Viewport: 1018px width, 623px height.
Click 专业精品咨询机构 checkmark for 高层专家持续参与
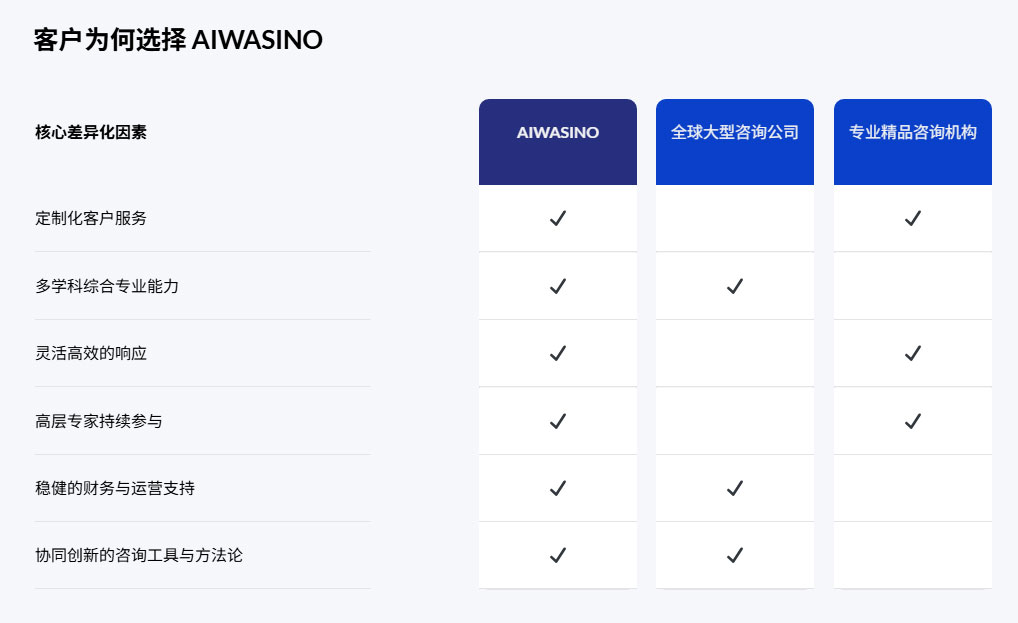(x=912, y=421)
